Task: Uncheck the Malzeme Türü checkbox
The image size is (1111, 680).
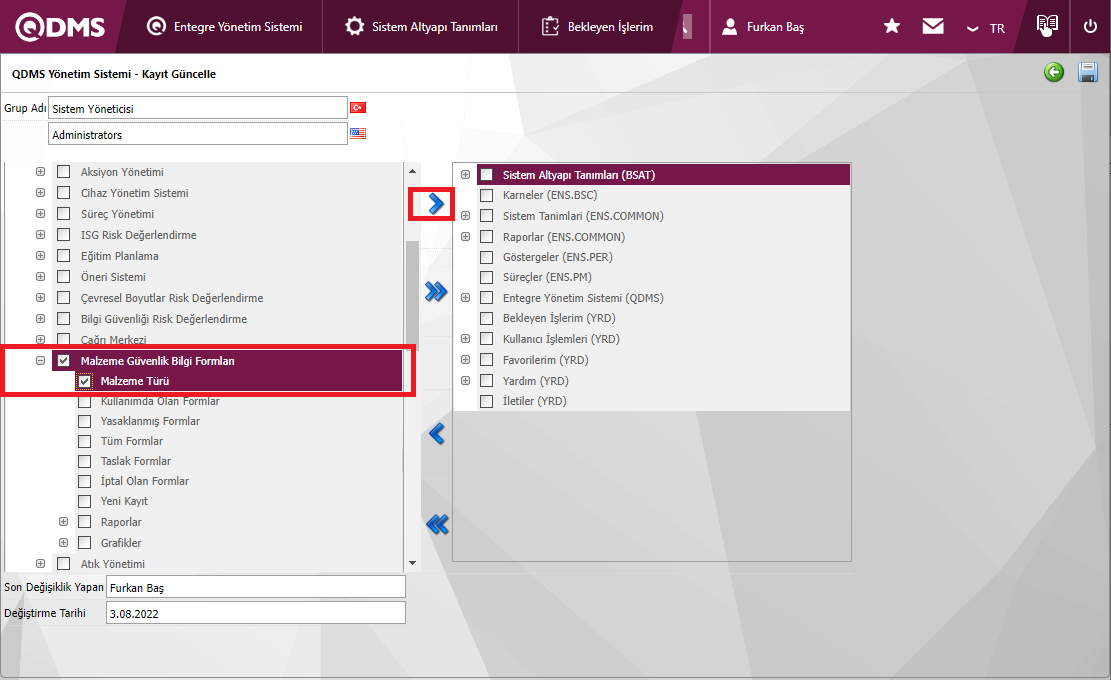Action: click(x=84, y=381)
